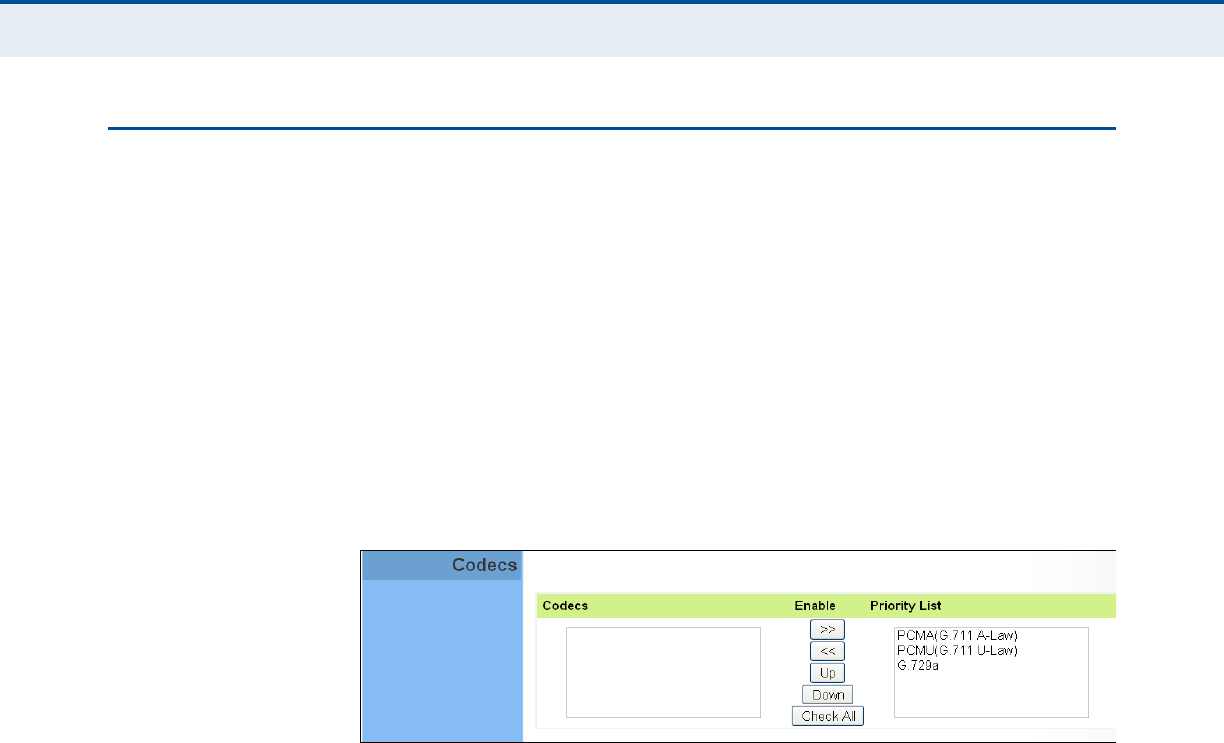Click the Enable column header

pos(815,605)
